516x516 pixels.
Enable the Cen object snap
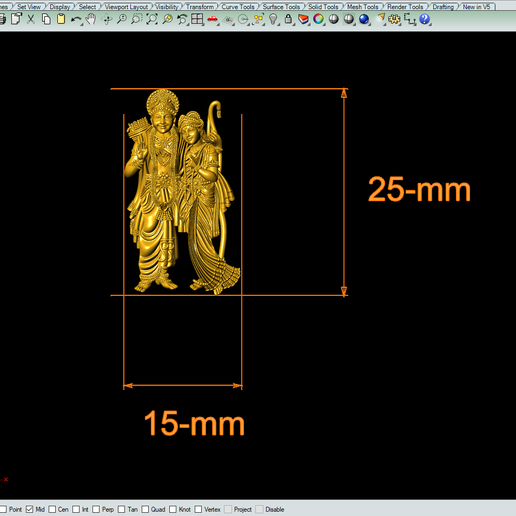52,509
